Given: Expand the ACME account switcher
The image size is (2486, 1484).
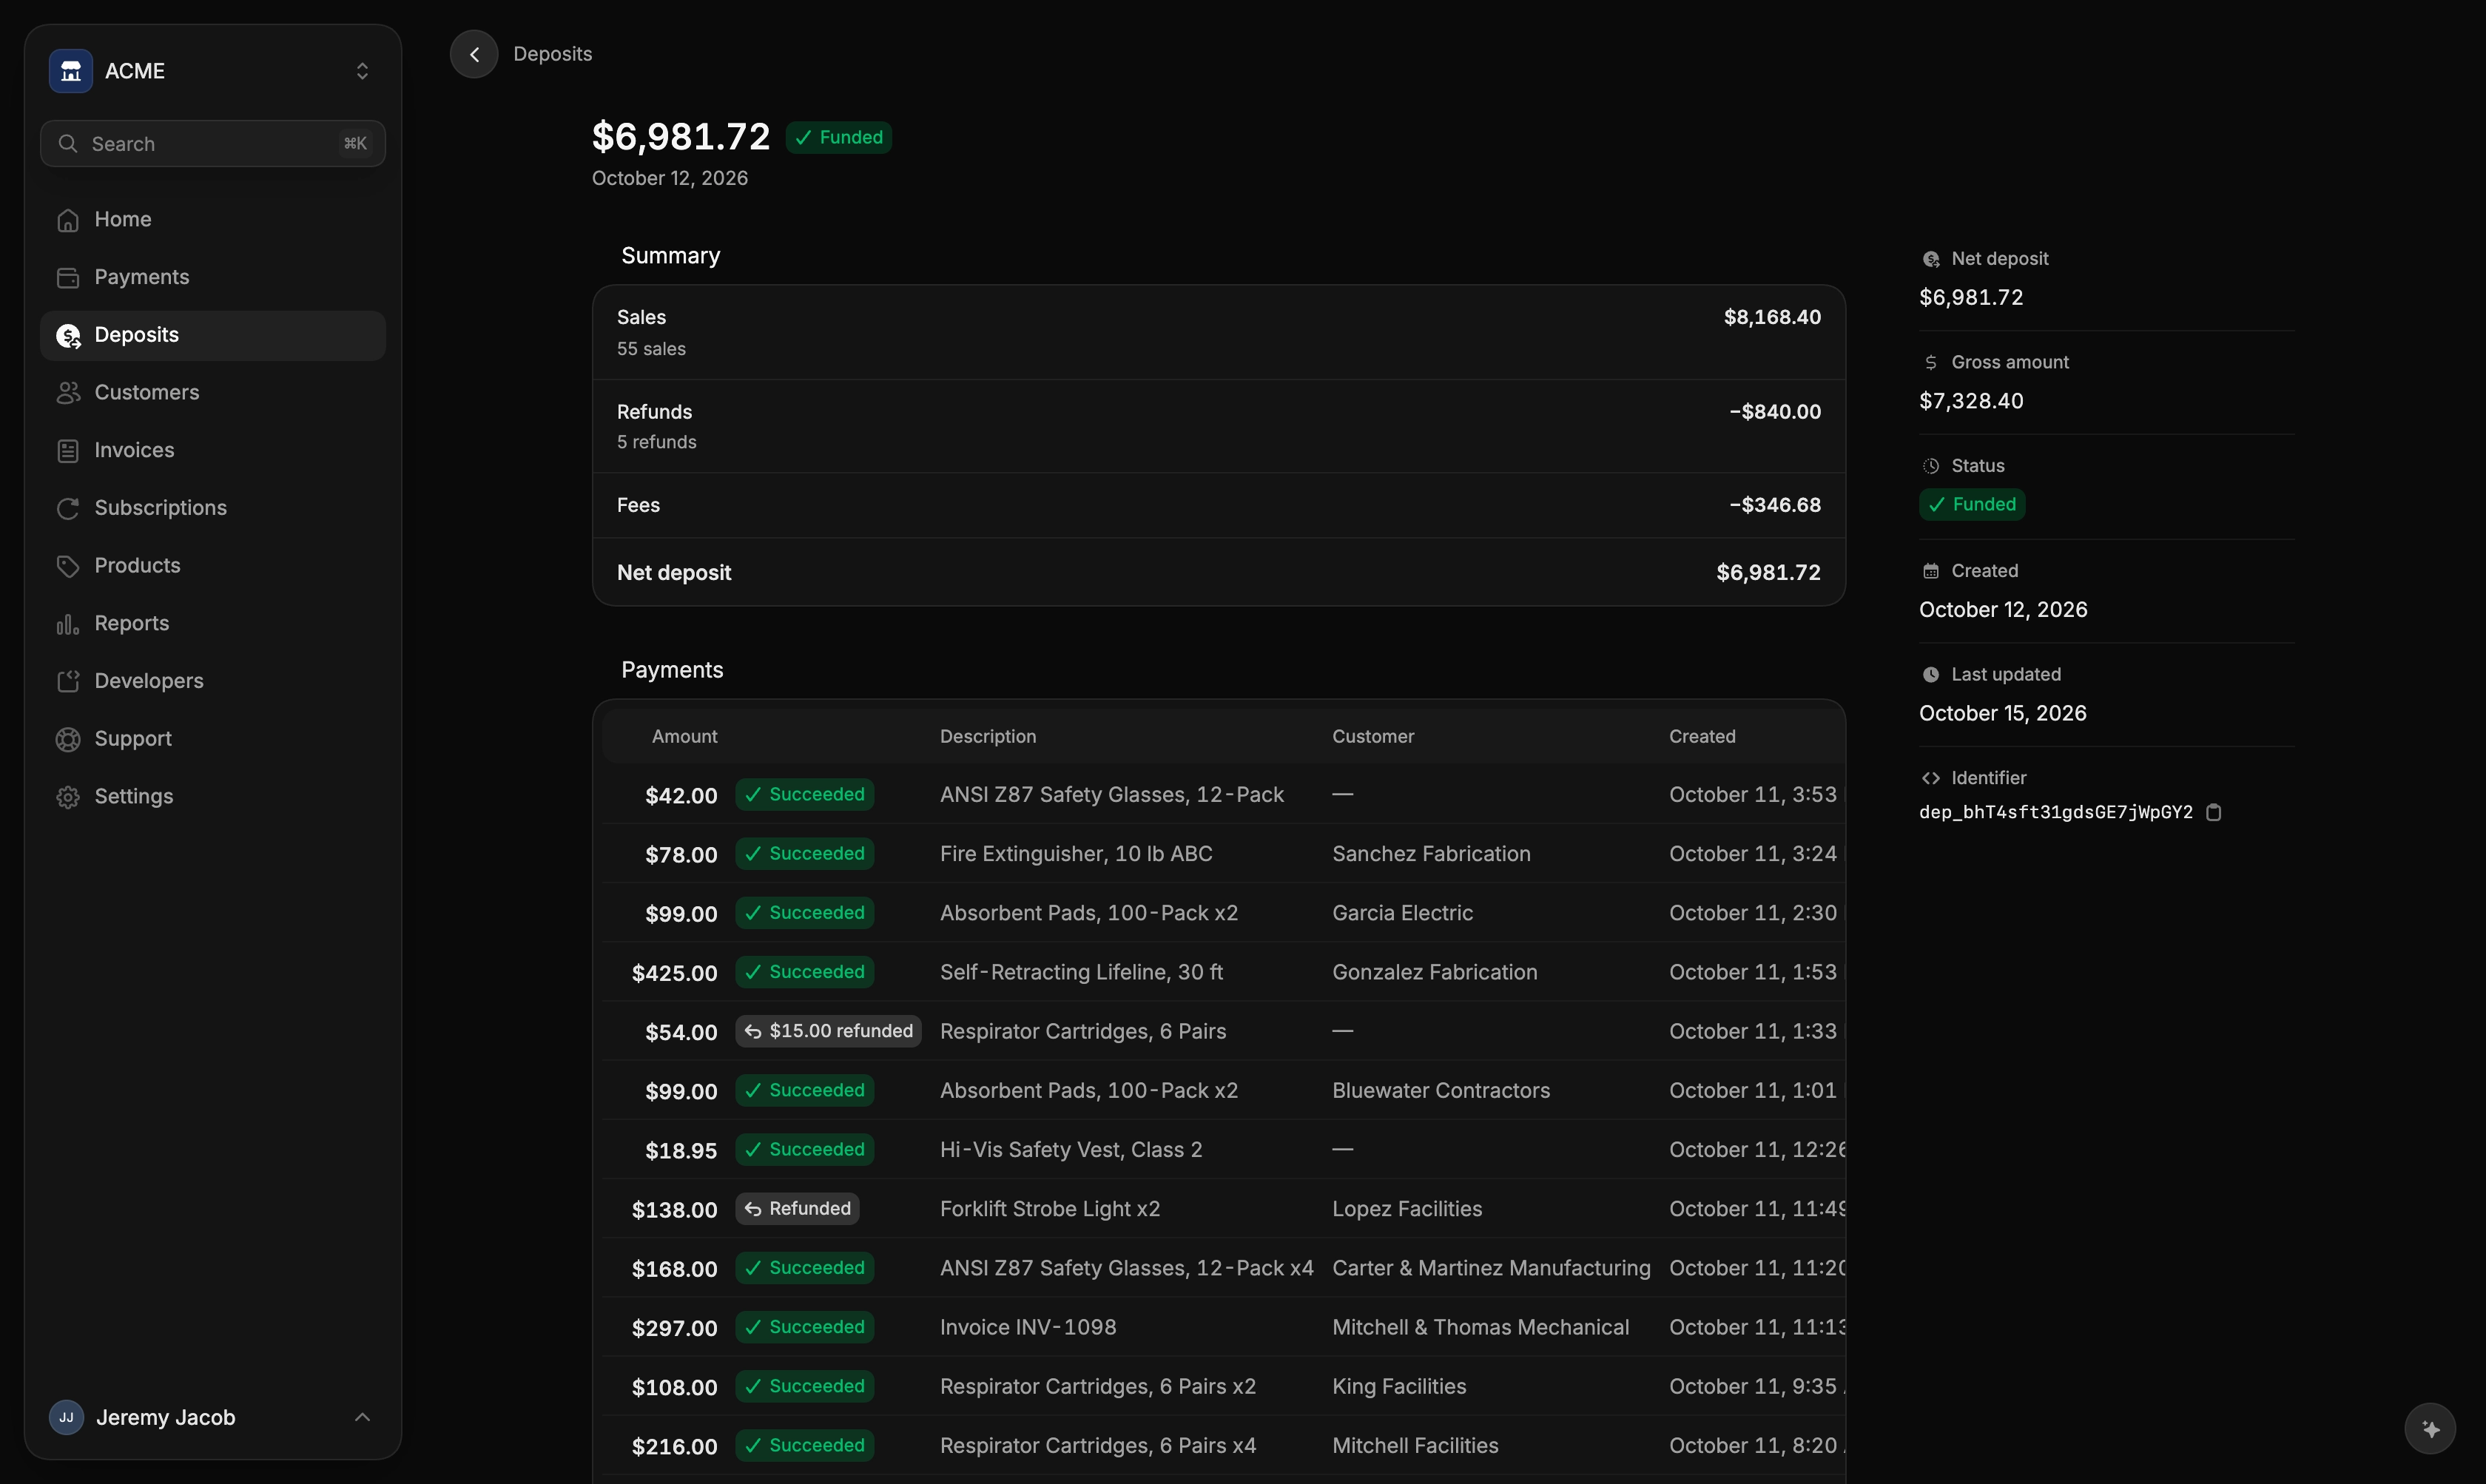Looking at the screenshot, I should pyautogui.click(x=362, y=71).
